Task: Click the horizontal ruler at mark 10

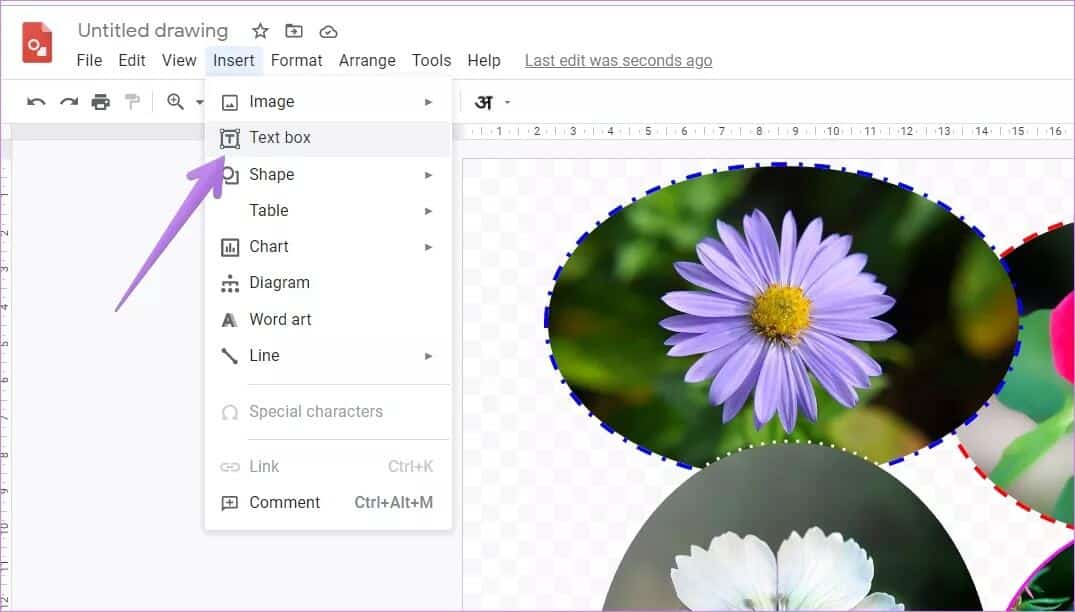Action: (x=833, y=131)
